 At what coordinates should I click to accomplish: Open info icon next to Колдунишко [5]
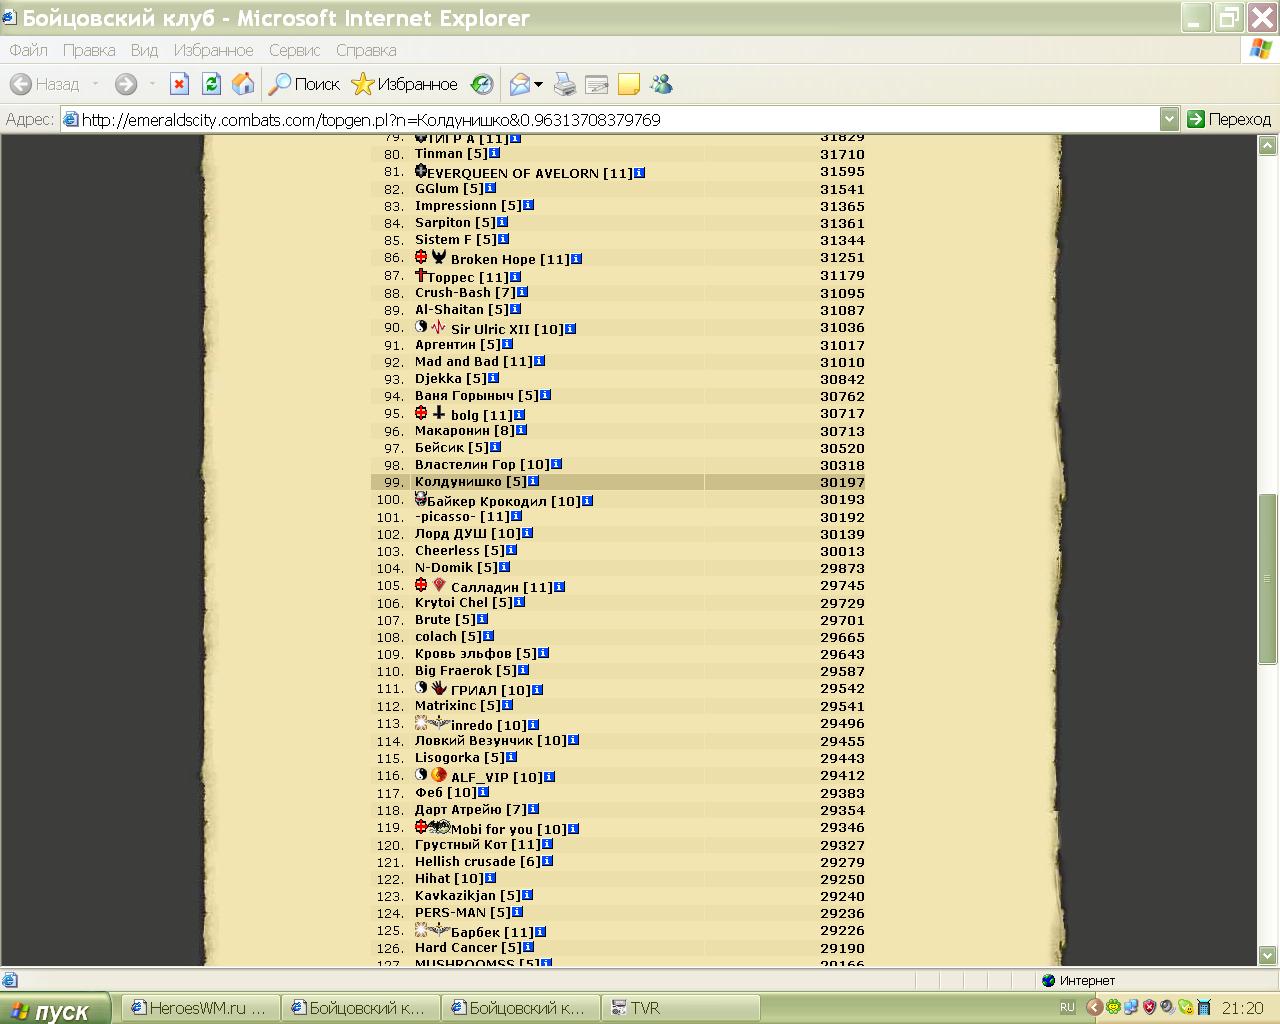pyautogui.click(x=533, y=481)
